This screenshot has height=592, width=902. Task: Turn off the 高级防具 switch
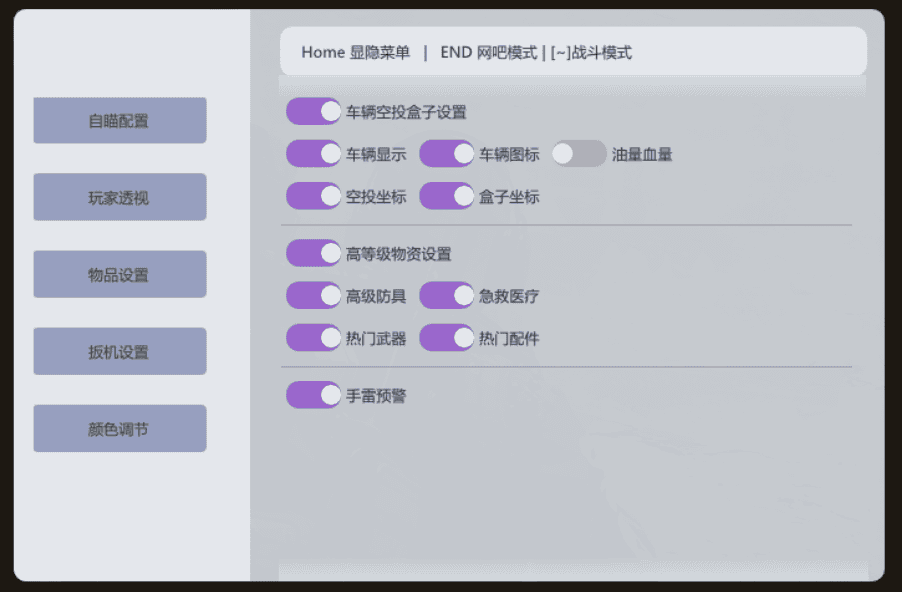click(x=314, y=296)
